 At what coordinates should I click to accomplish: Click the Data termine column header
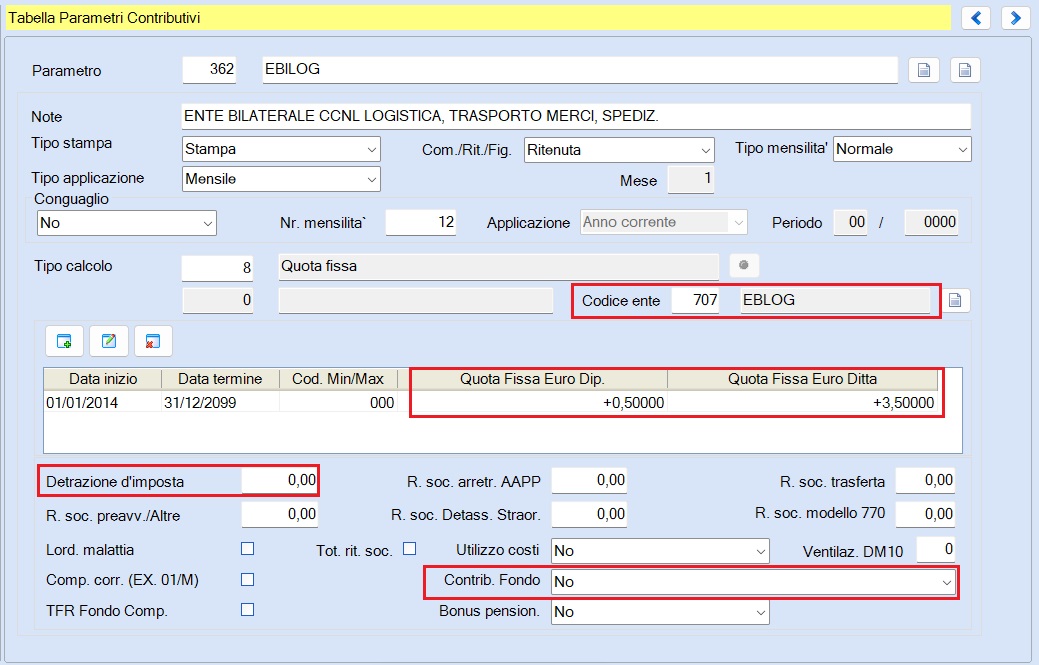coord(220,379)
